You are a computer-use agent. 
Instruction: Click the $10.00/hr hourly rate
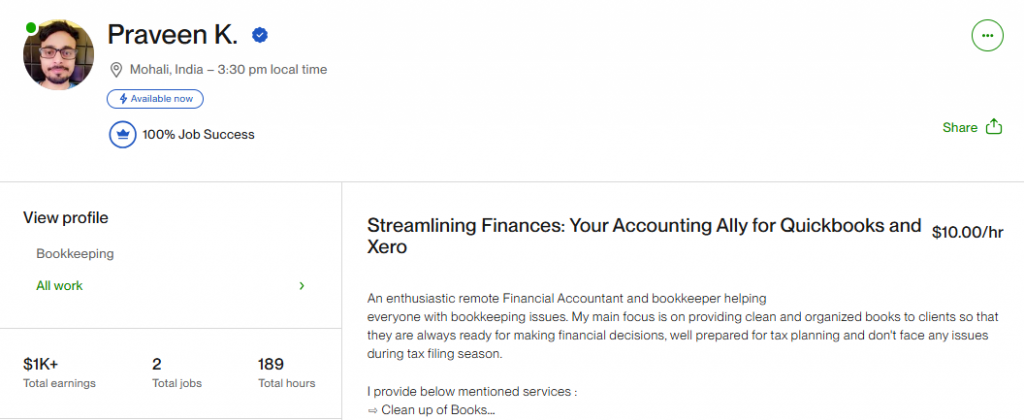[x=967, y=232]
